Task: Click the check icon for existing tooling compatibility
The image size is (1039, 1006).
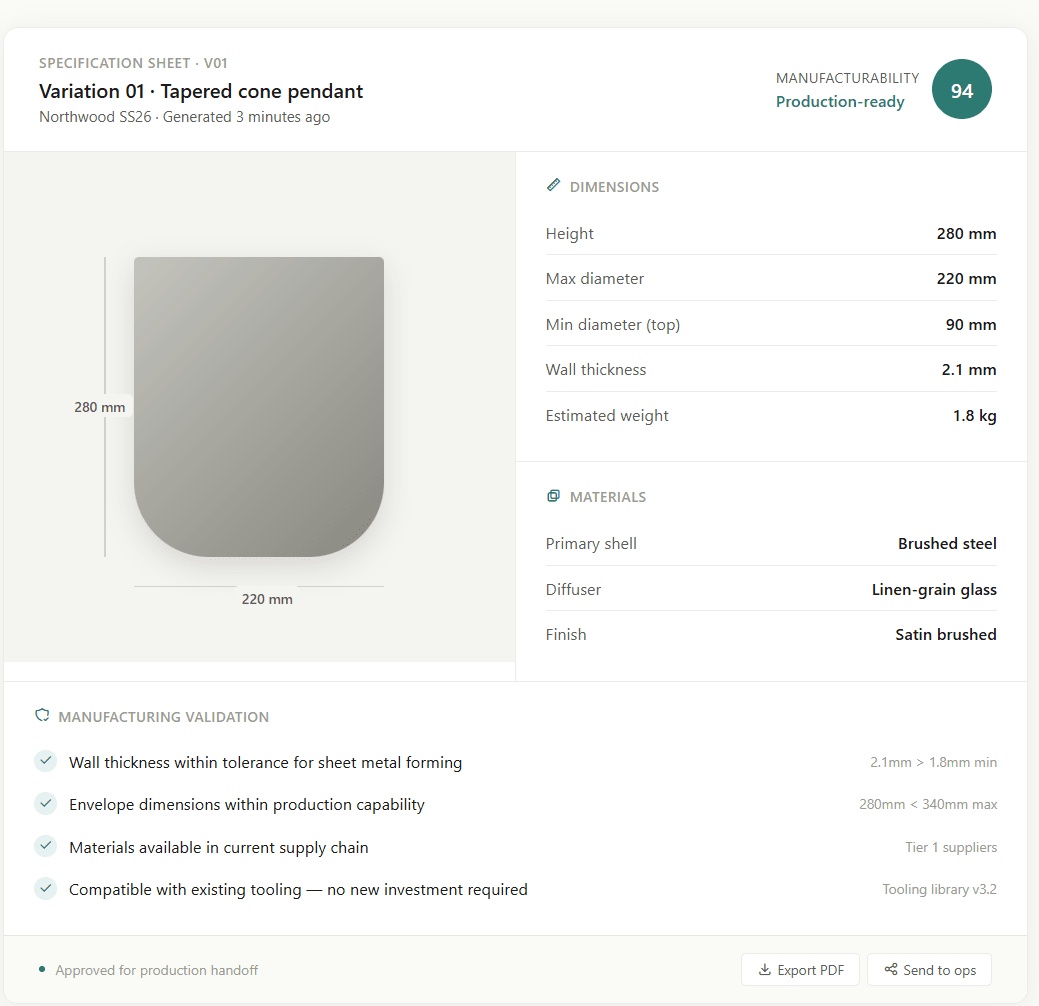Action: point(46,888)
